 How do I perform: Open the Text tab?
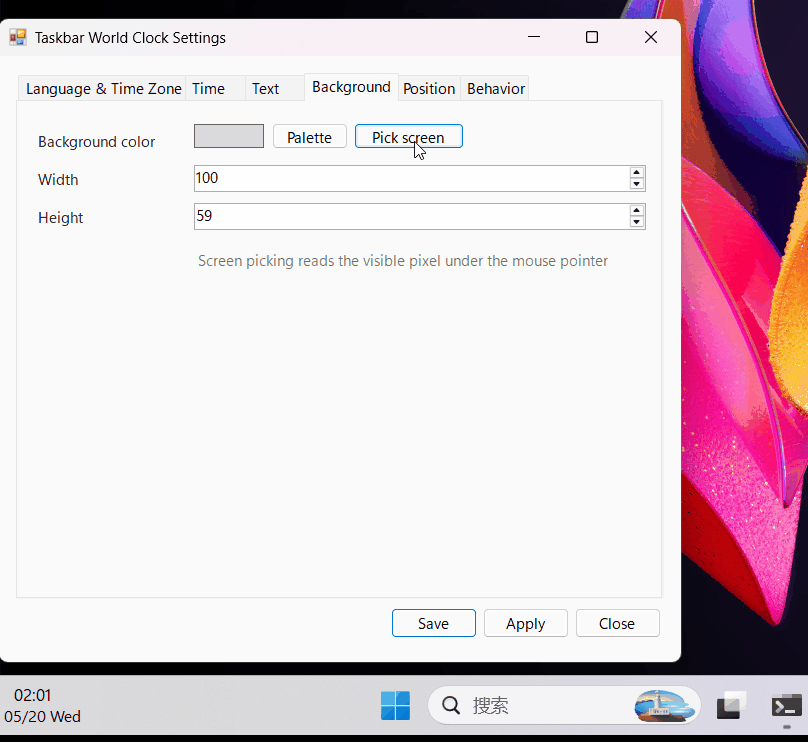coord(275,89)
